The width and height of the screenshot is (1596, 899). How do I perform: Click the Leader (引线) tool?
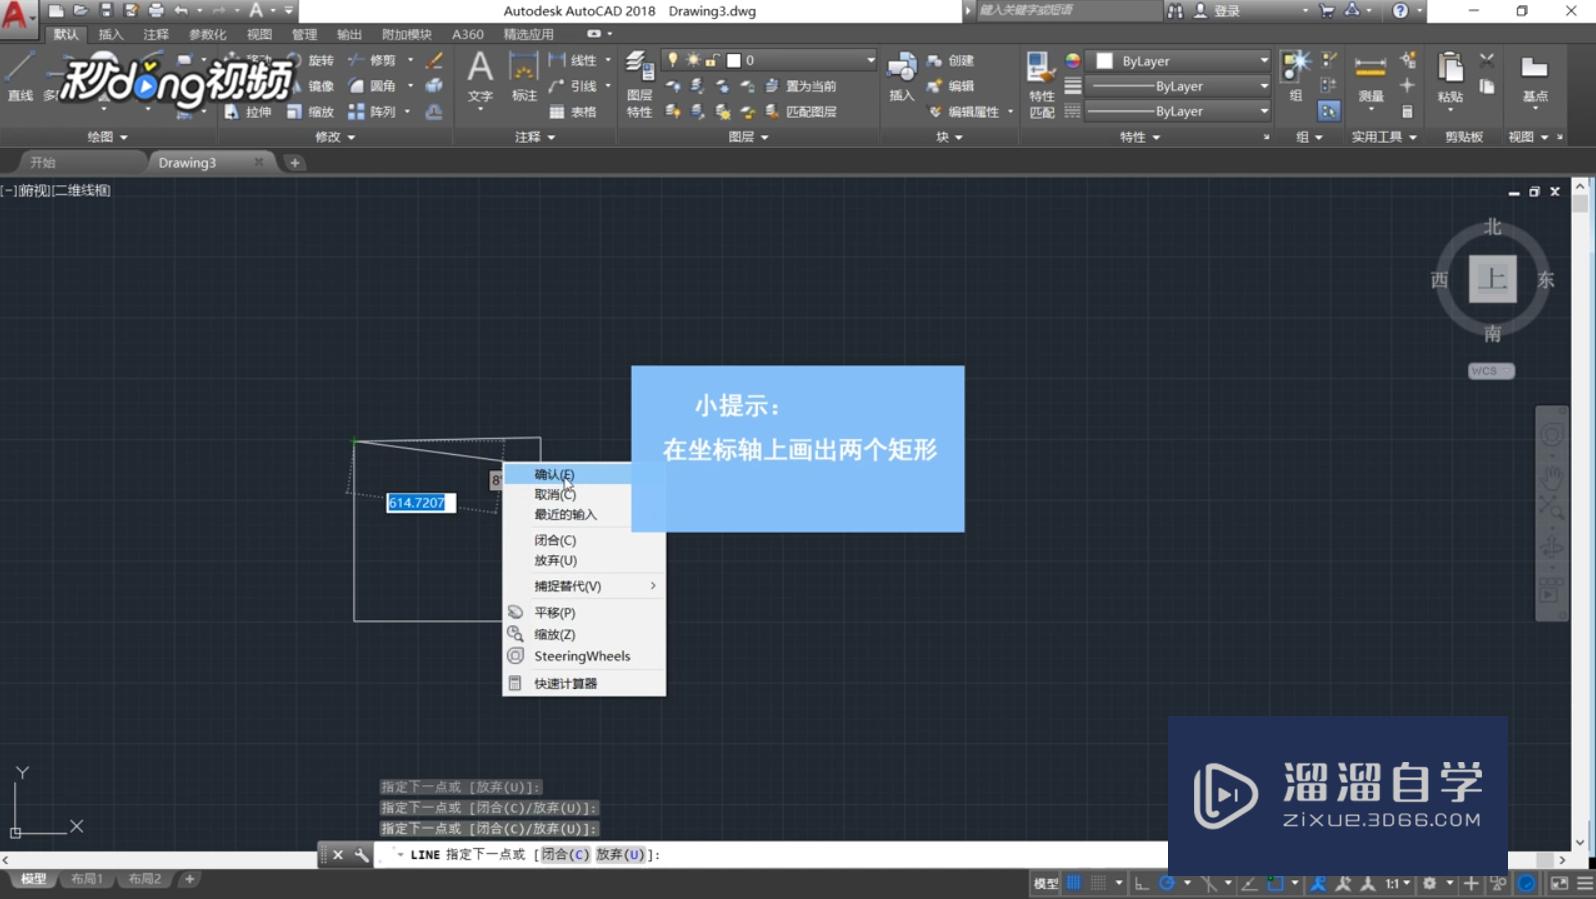(573, 86)
